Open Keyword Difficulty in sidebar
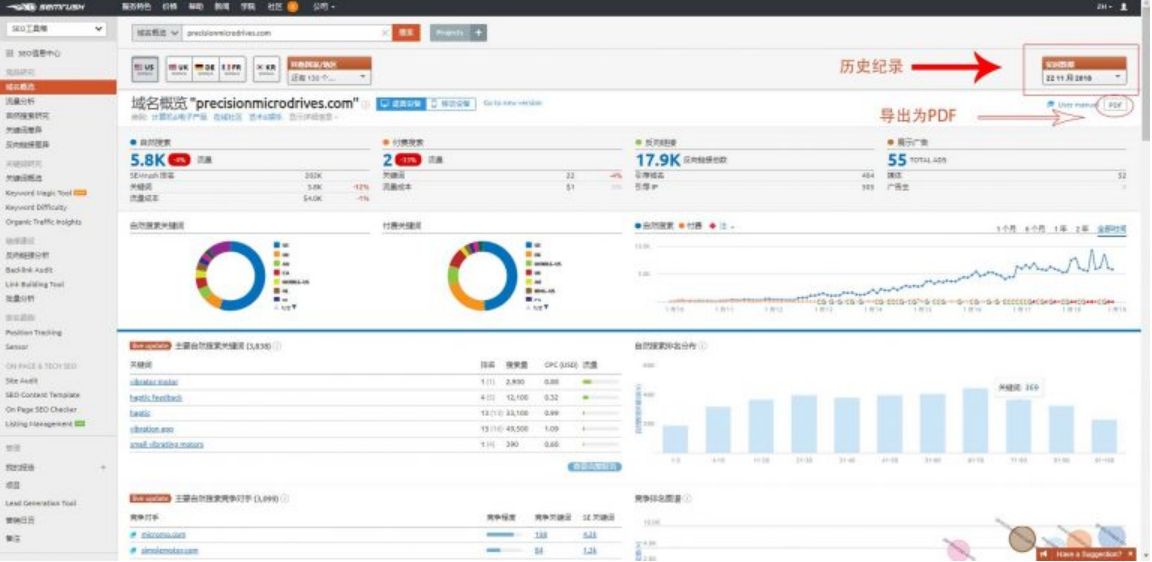This screenshot has width=1152, height=562. tap(36, 207)
